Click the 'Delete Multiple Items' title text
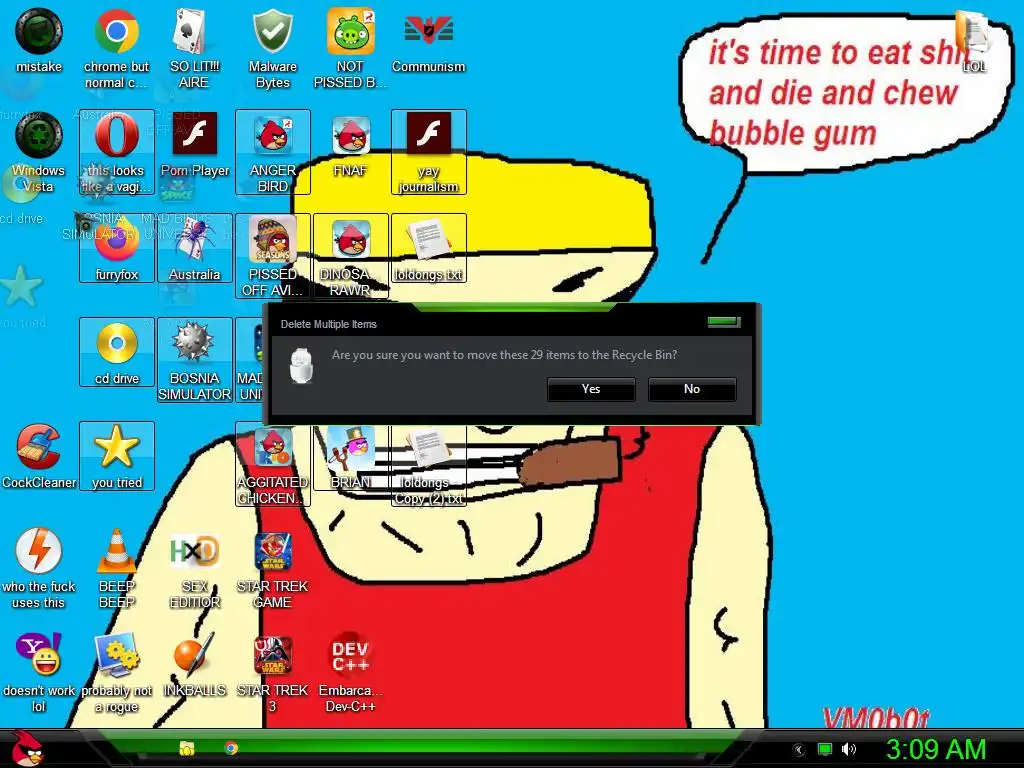Image resolution: width=1024 pixels, height=768 pixels. [x=328, y=324]
